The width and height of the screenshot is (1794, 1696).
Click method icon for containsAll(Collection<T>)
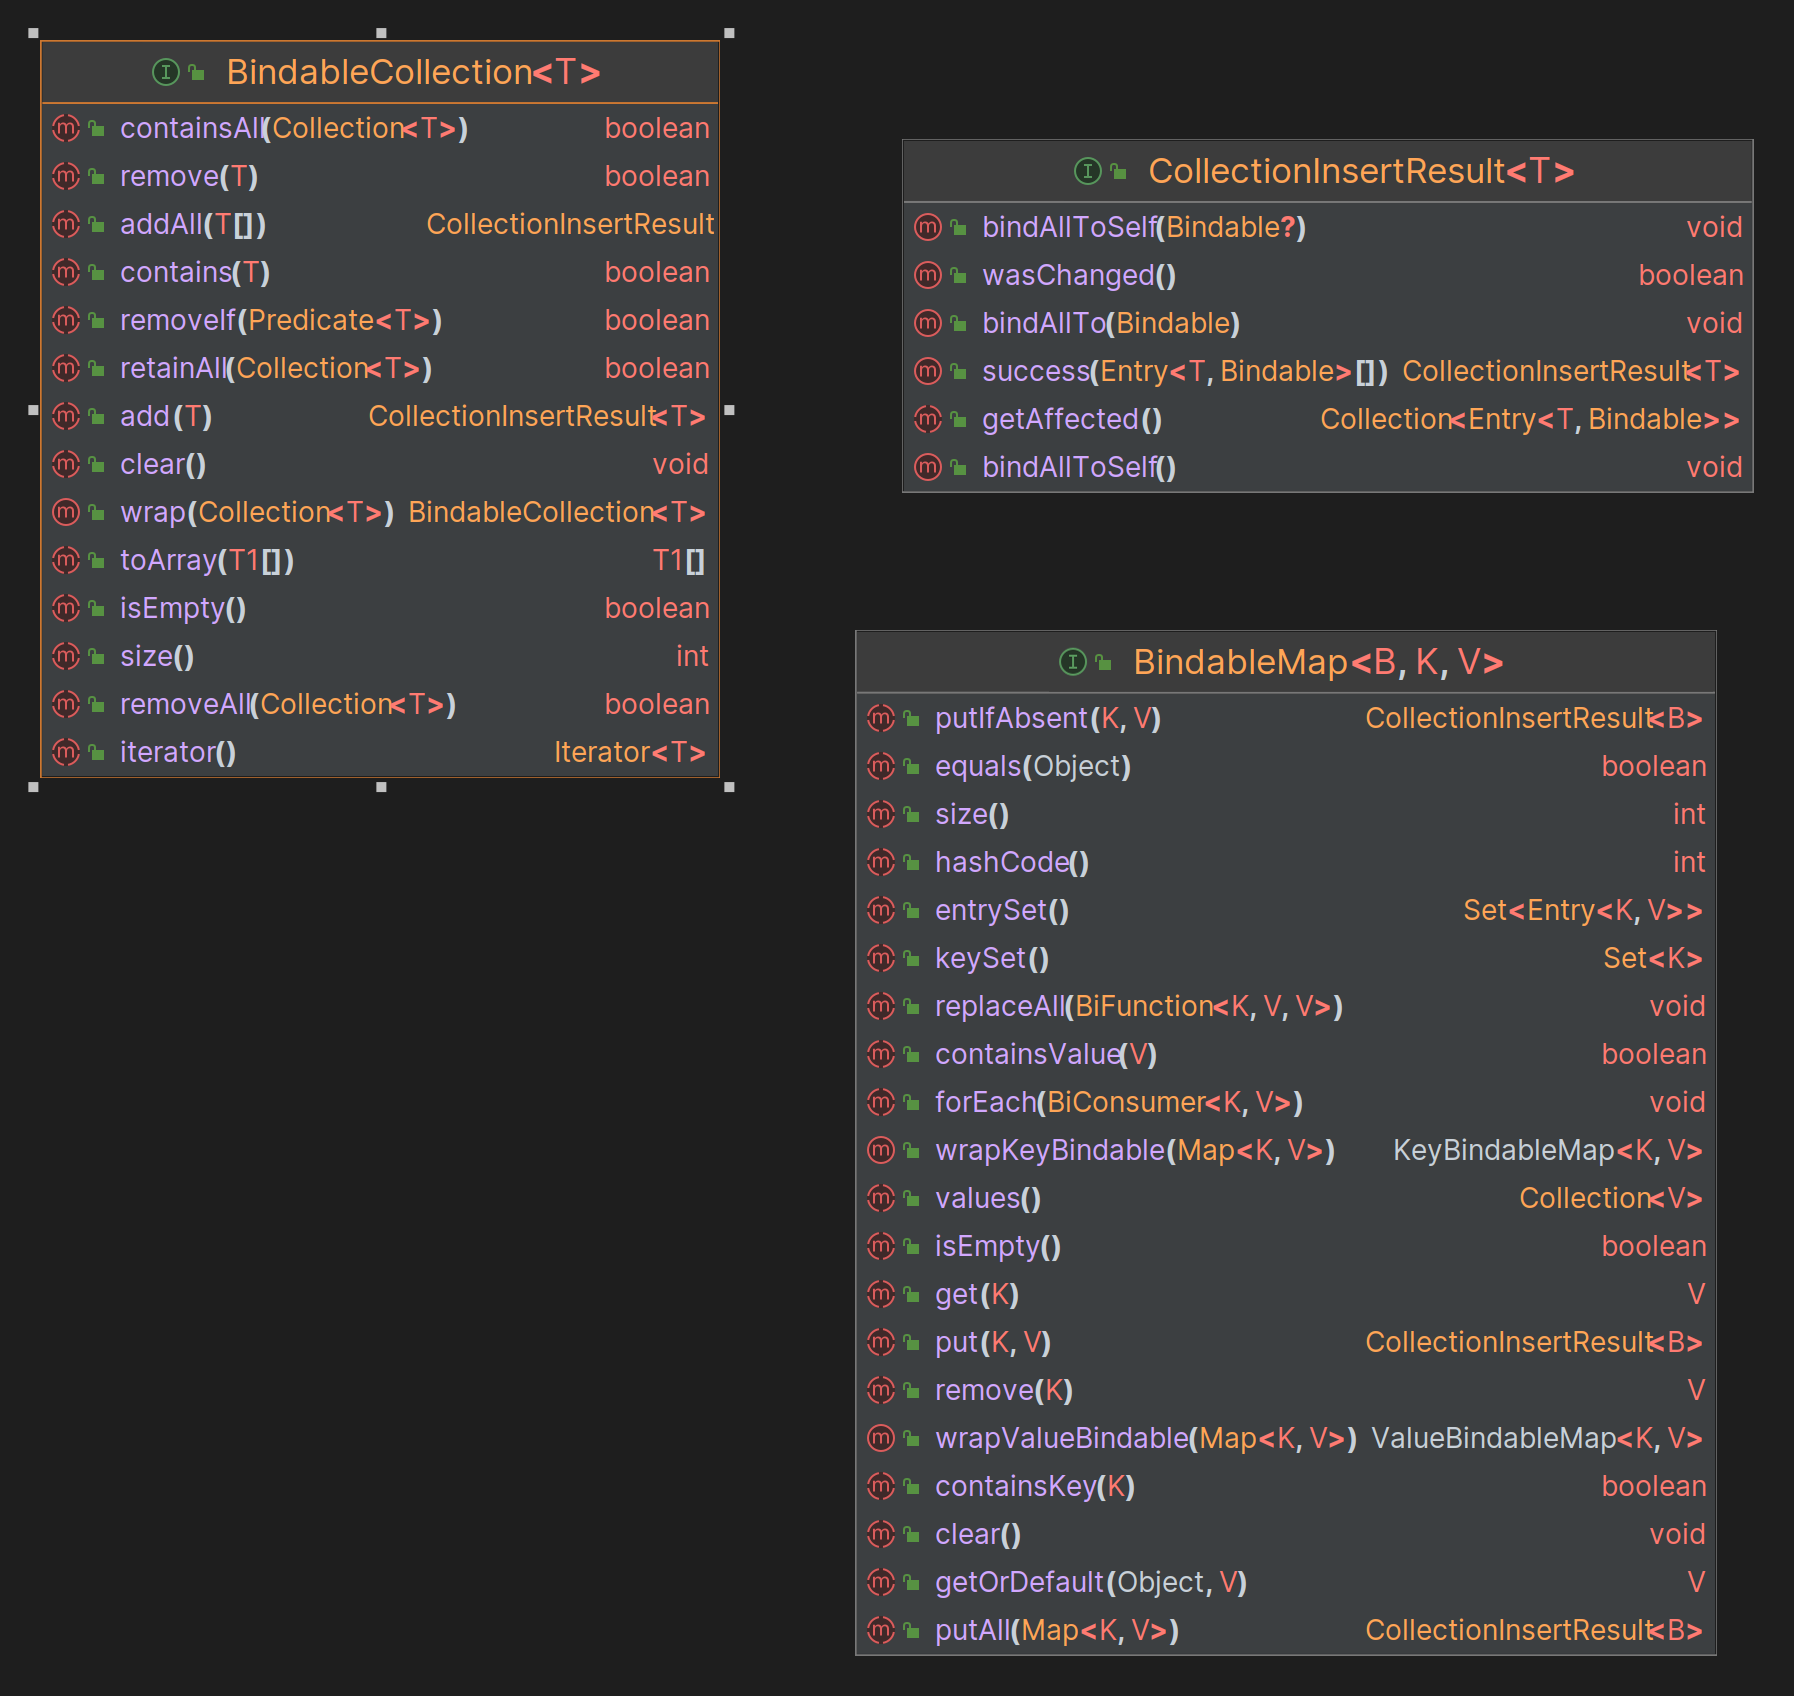(66, 128)
